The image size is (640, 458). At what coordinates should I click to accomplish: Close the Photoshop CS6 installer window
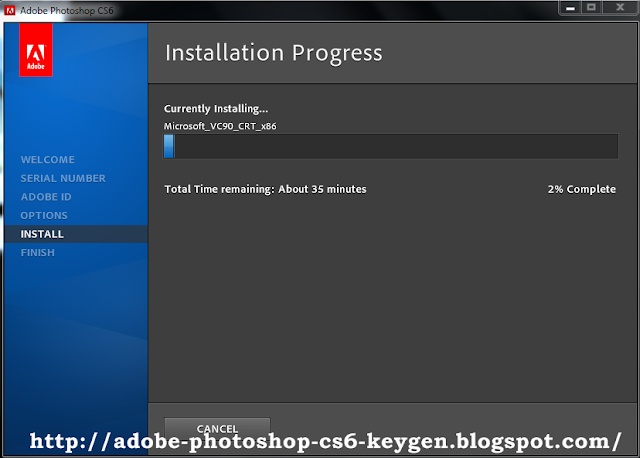(620, 8)
